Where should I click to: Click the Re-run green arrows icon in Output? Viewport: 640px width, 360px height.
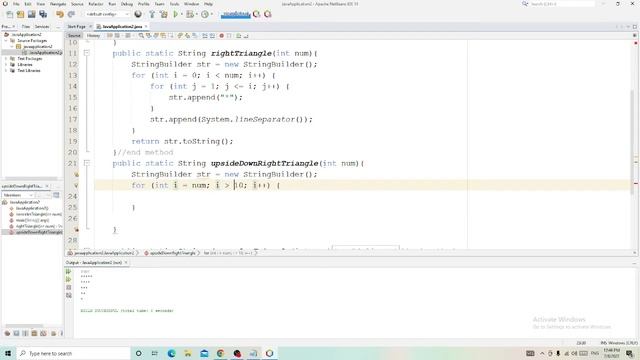pyautogui.click(x=69, y=272)
